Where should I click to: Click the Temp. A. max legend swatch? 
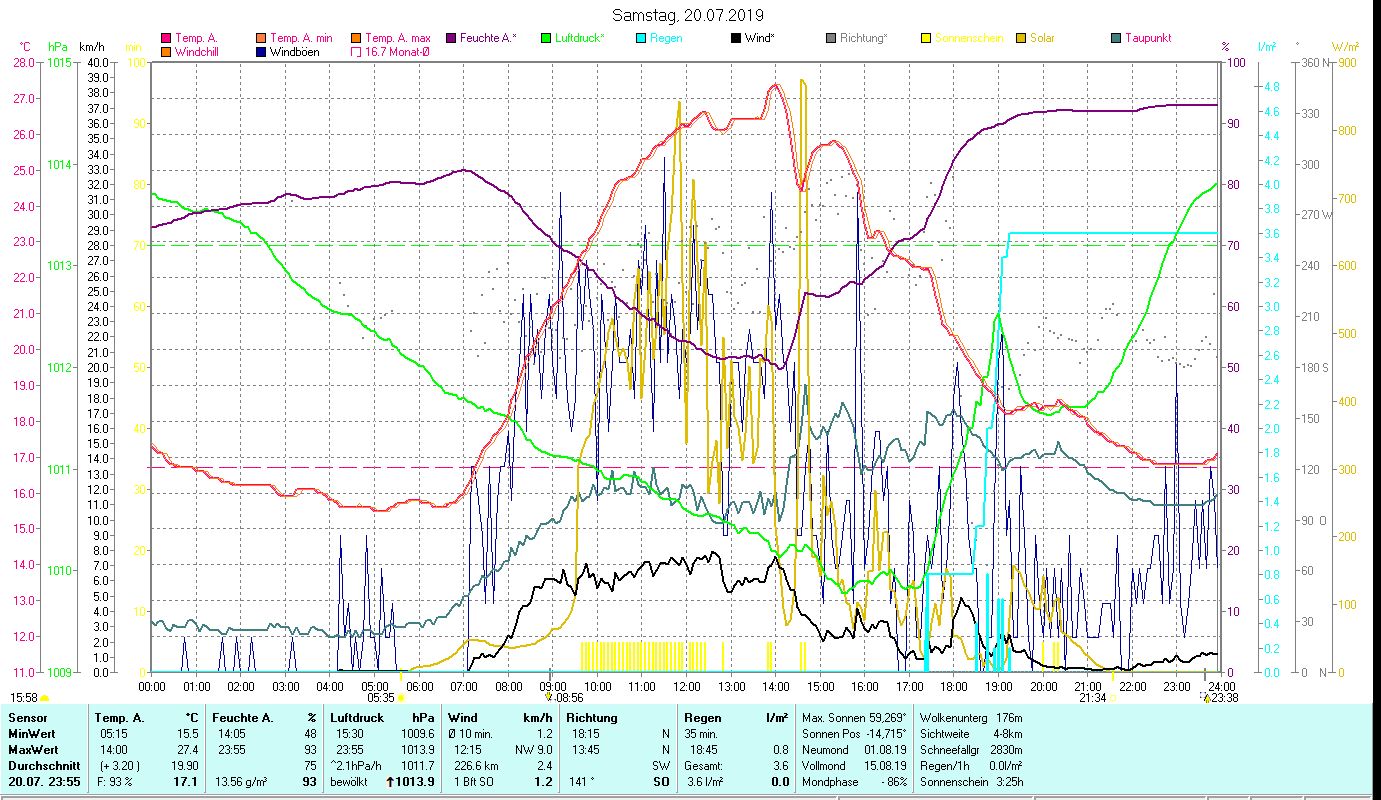click(356, 38)
